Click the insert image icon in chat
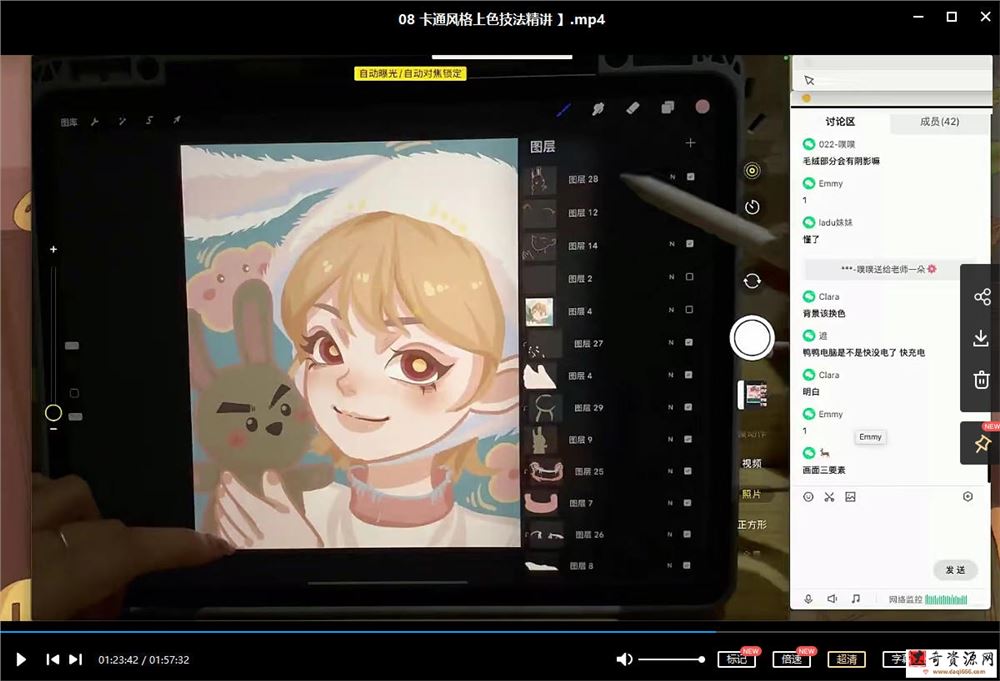This screenshot has width=1000, height=681. coord(850,497)
